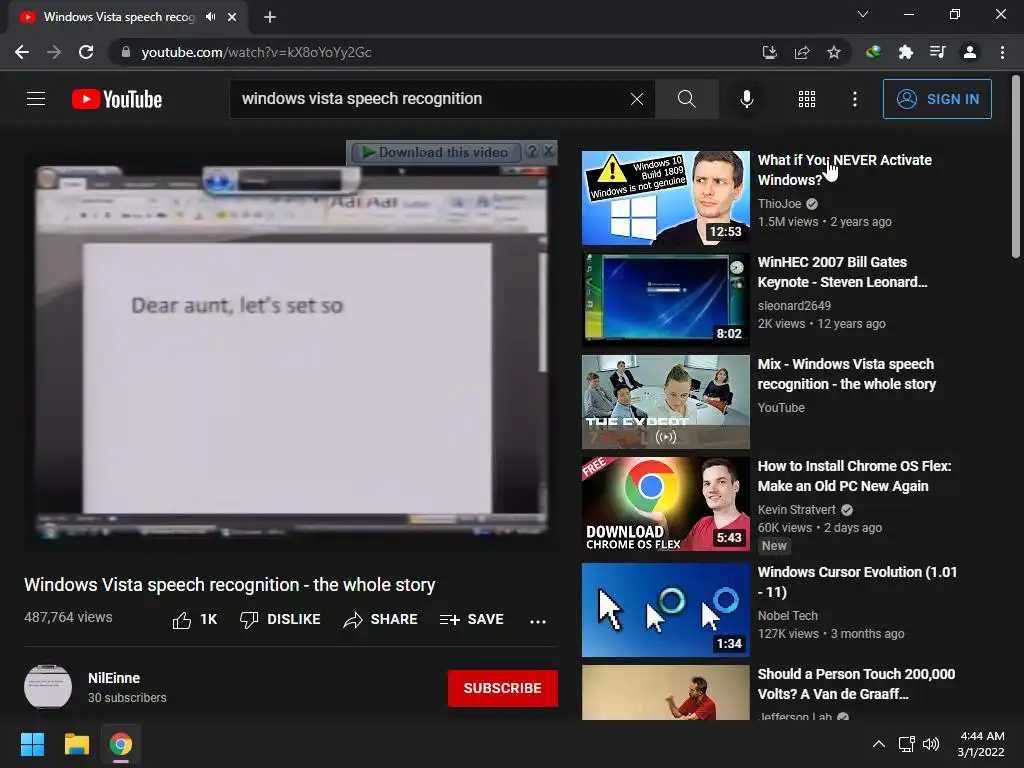The width and height of the screenshot is (1024, 768).
Task: Click ThioJoe channel name
Action: [x=779, y=204]
